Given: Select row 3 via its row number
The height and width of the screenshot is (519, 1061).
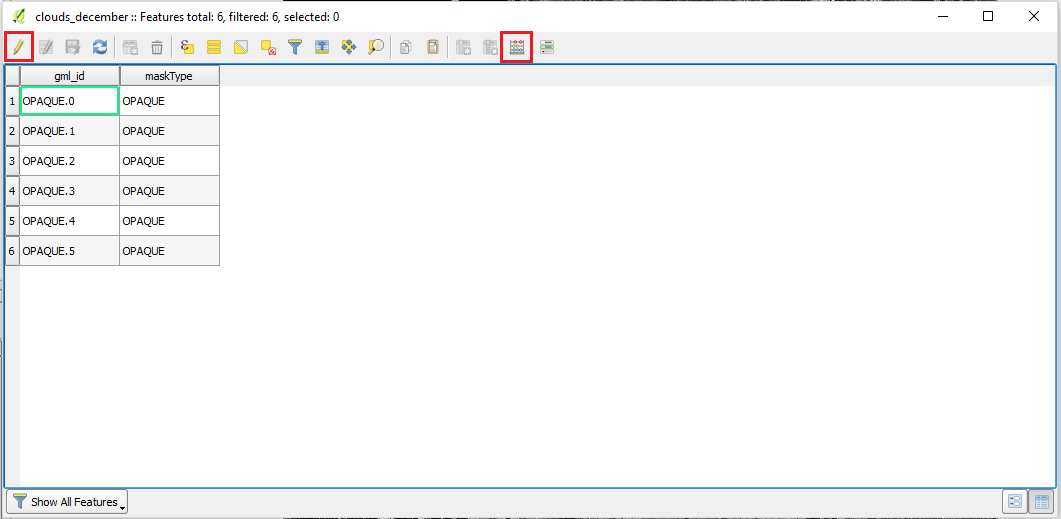Looking at the screenshot, I should coord(12,161).
